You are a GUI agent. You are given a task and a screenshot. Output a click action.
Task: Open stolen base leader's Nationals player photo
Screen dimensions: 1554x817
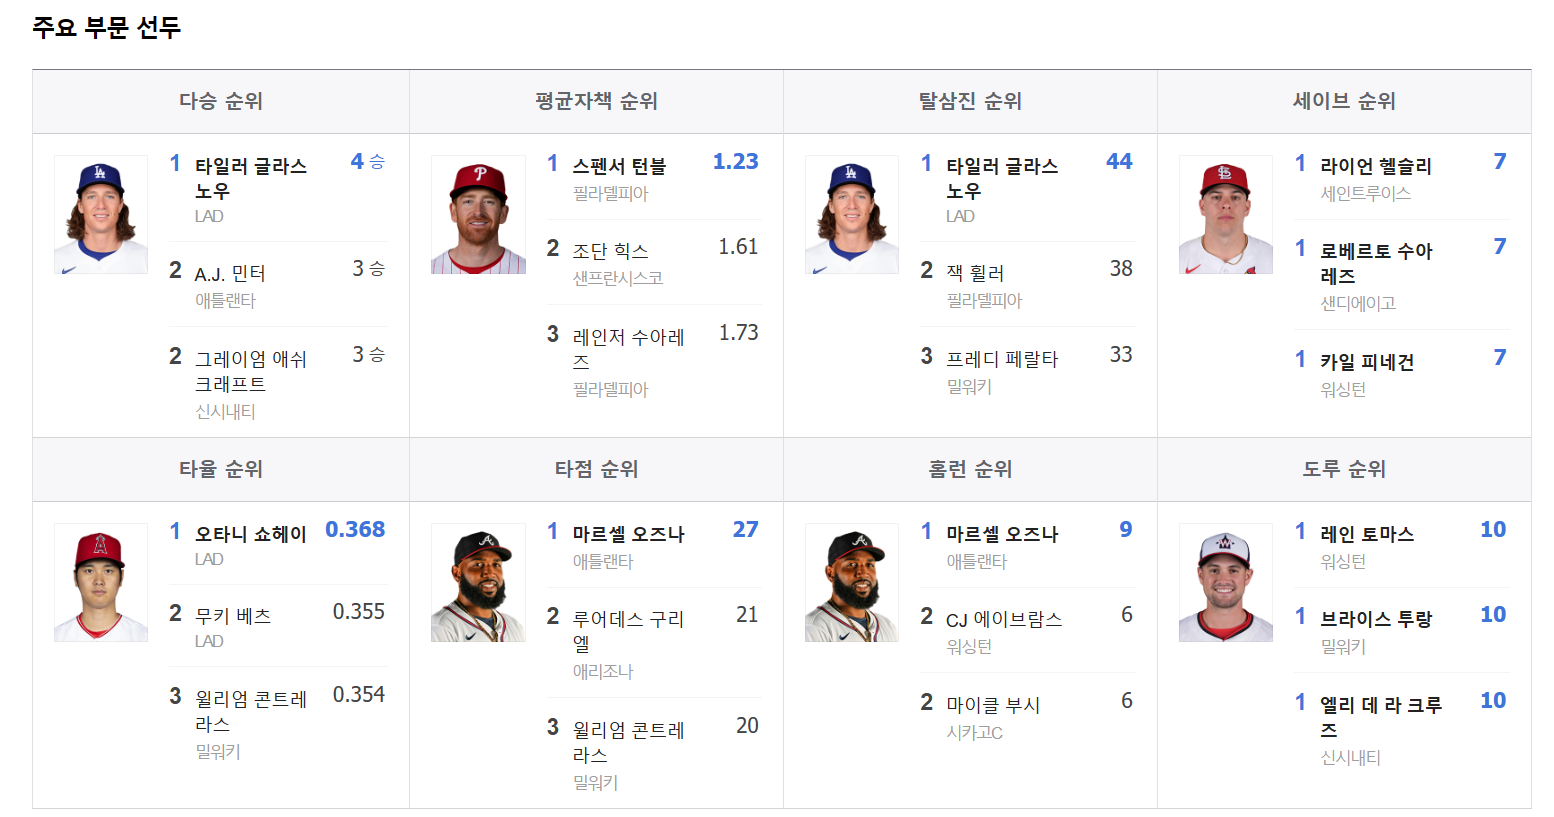tap(1226, 582)
